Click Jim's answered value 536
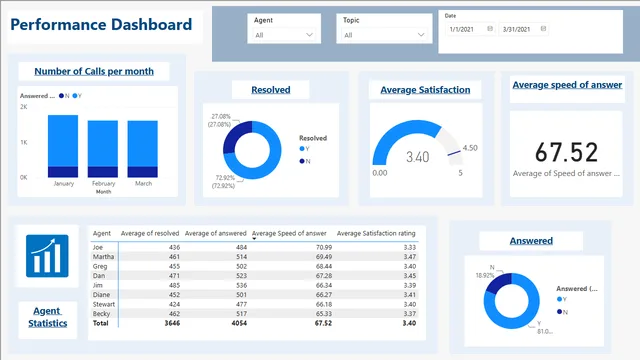 [241, 285]
